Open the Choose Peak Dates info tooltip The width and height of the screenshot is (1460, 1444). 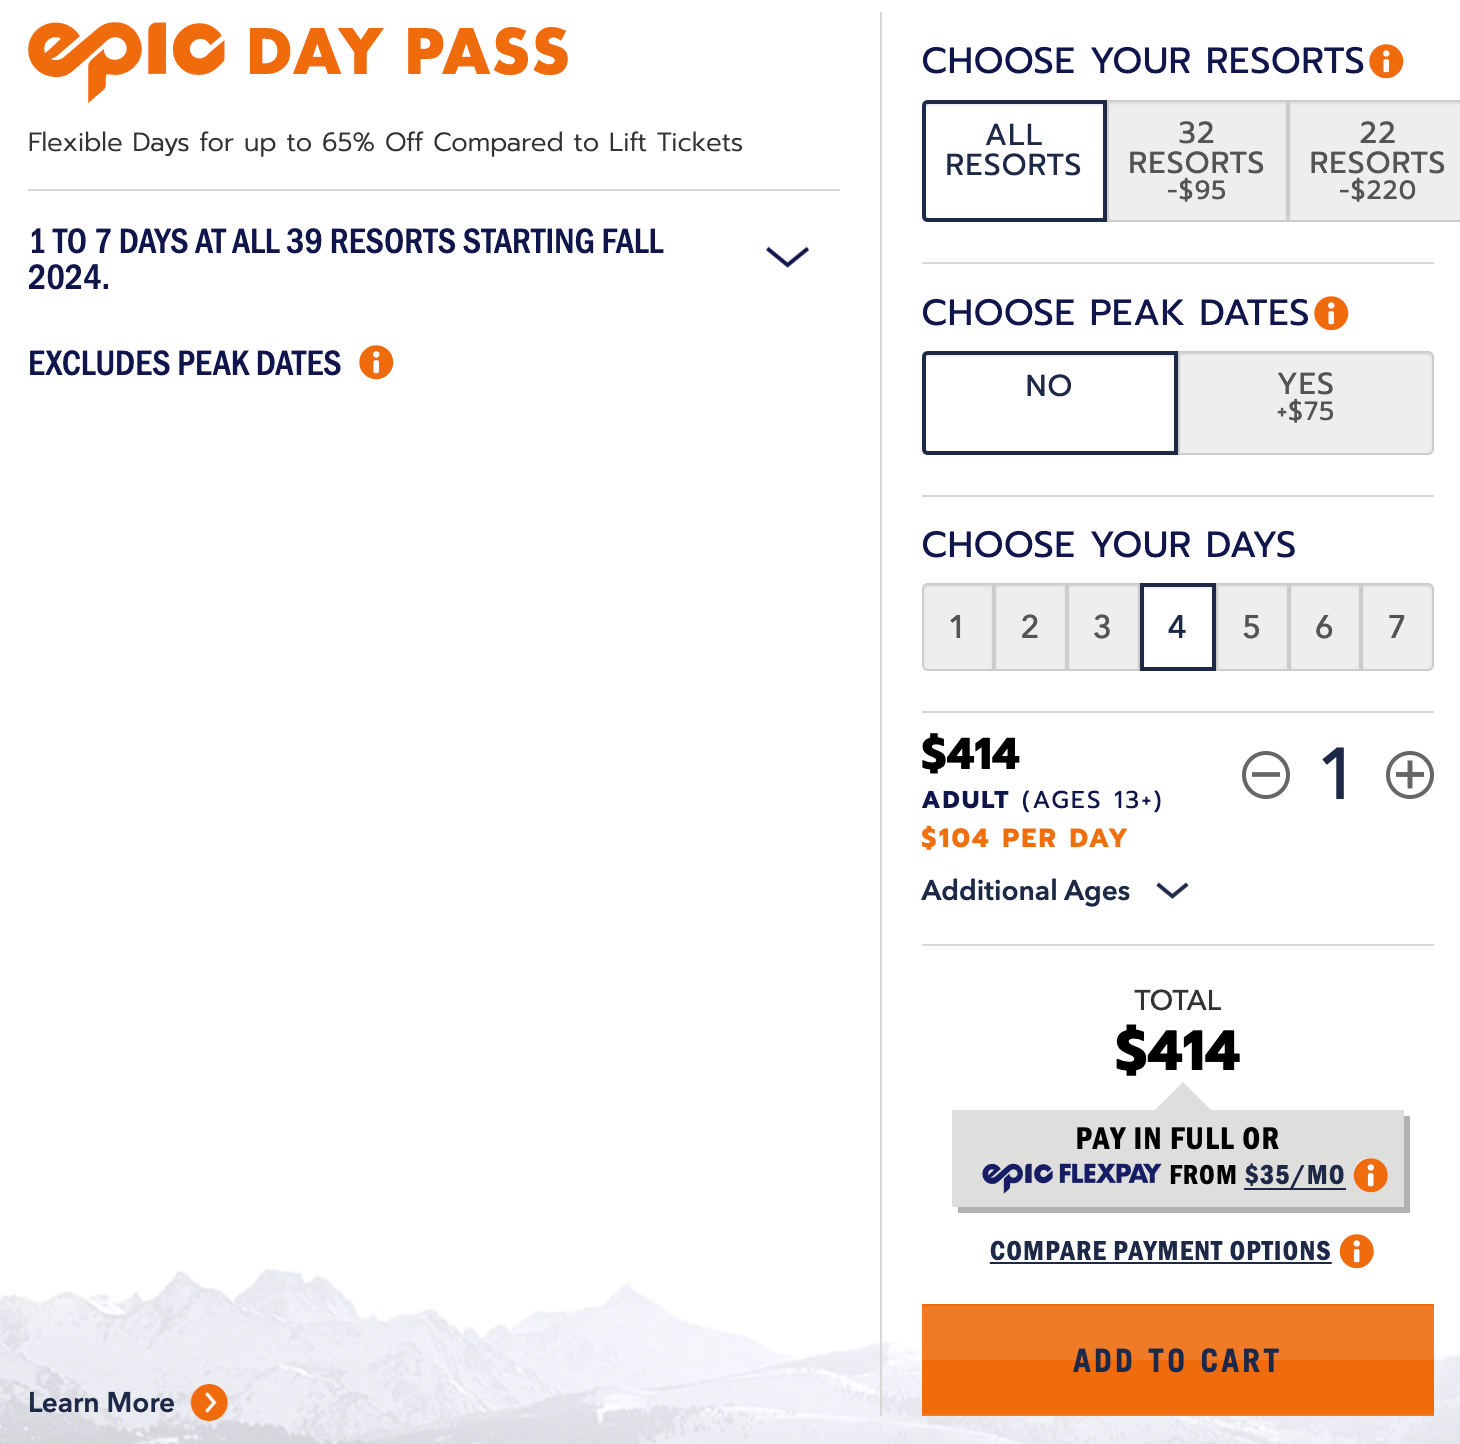coord(1331,313)
